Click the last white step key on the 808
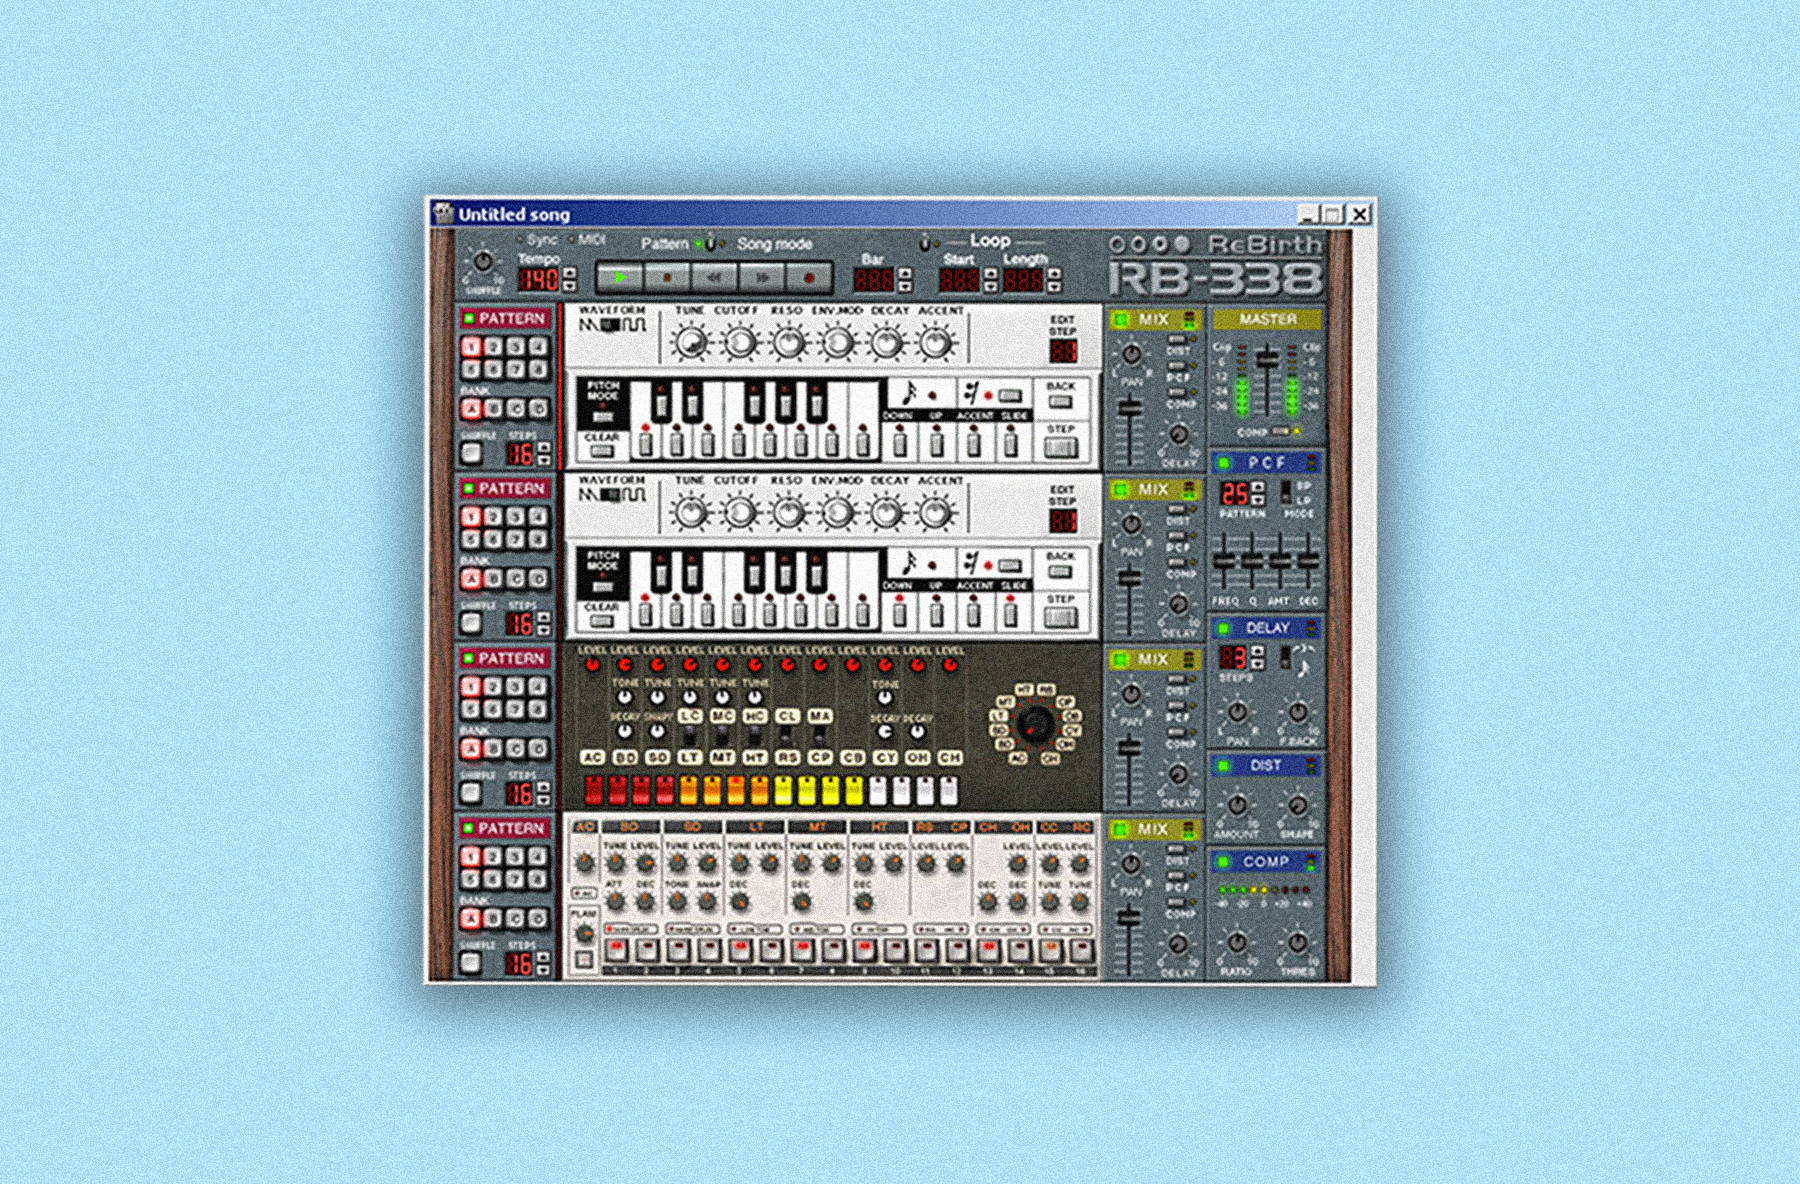The height and width of the screenshot is (1184, 1800). [x=948, y=790]
